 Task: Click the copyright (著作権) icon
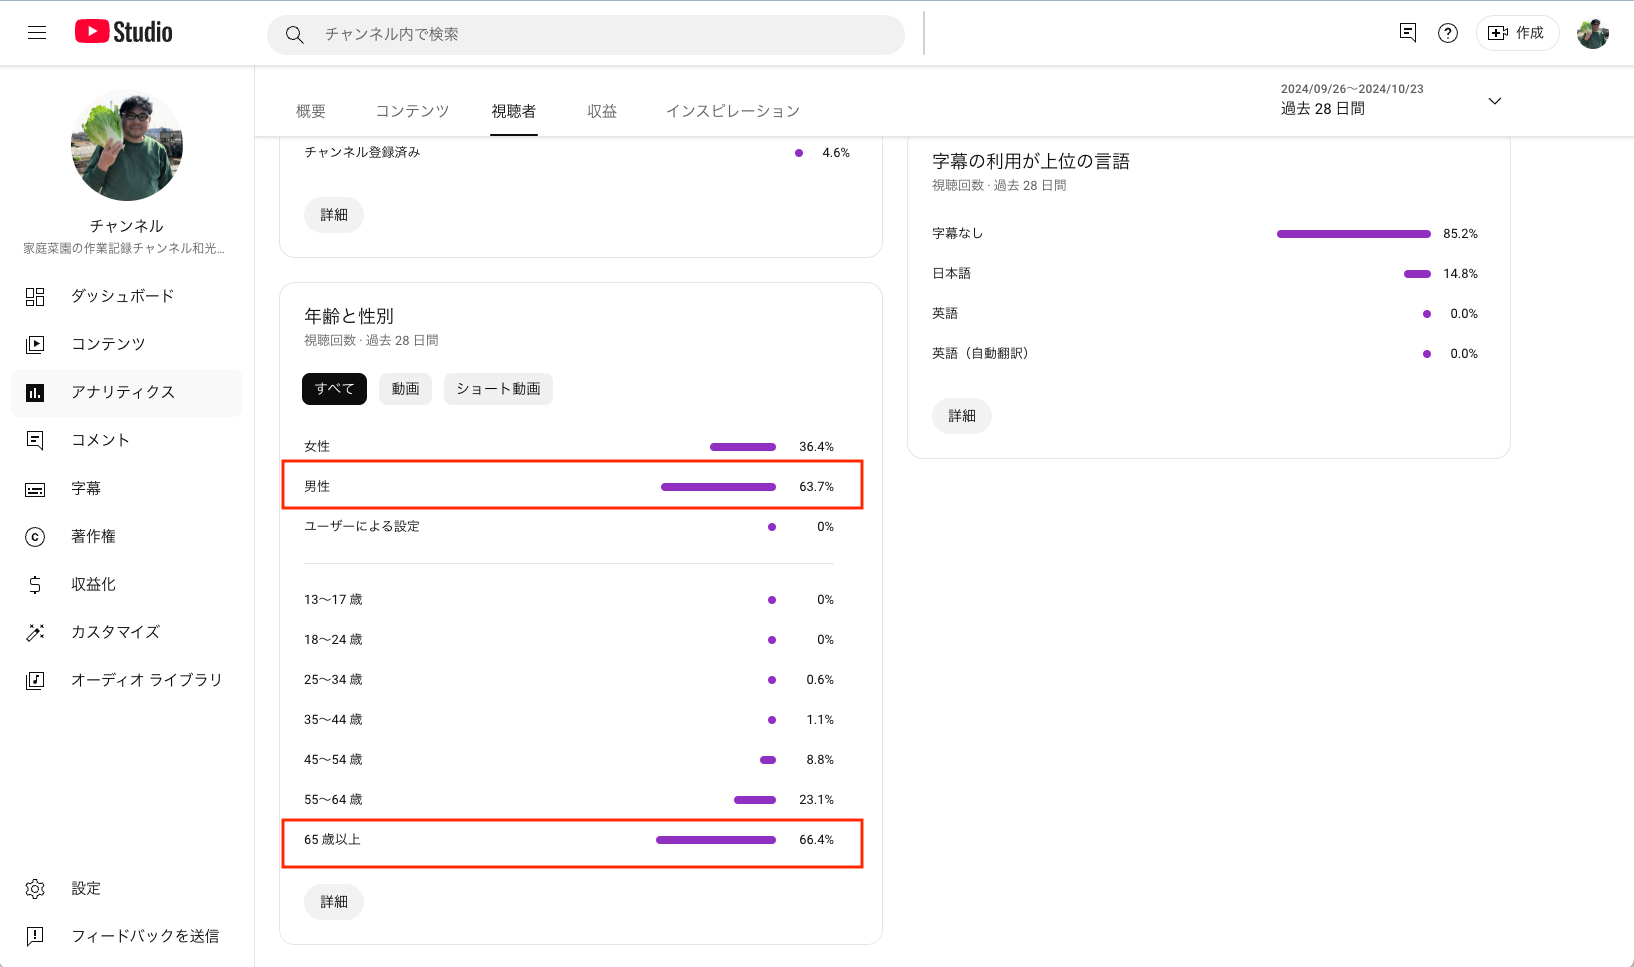pyautogui.click(x=35, y=537)
